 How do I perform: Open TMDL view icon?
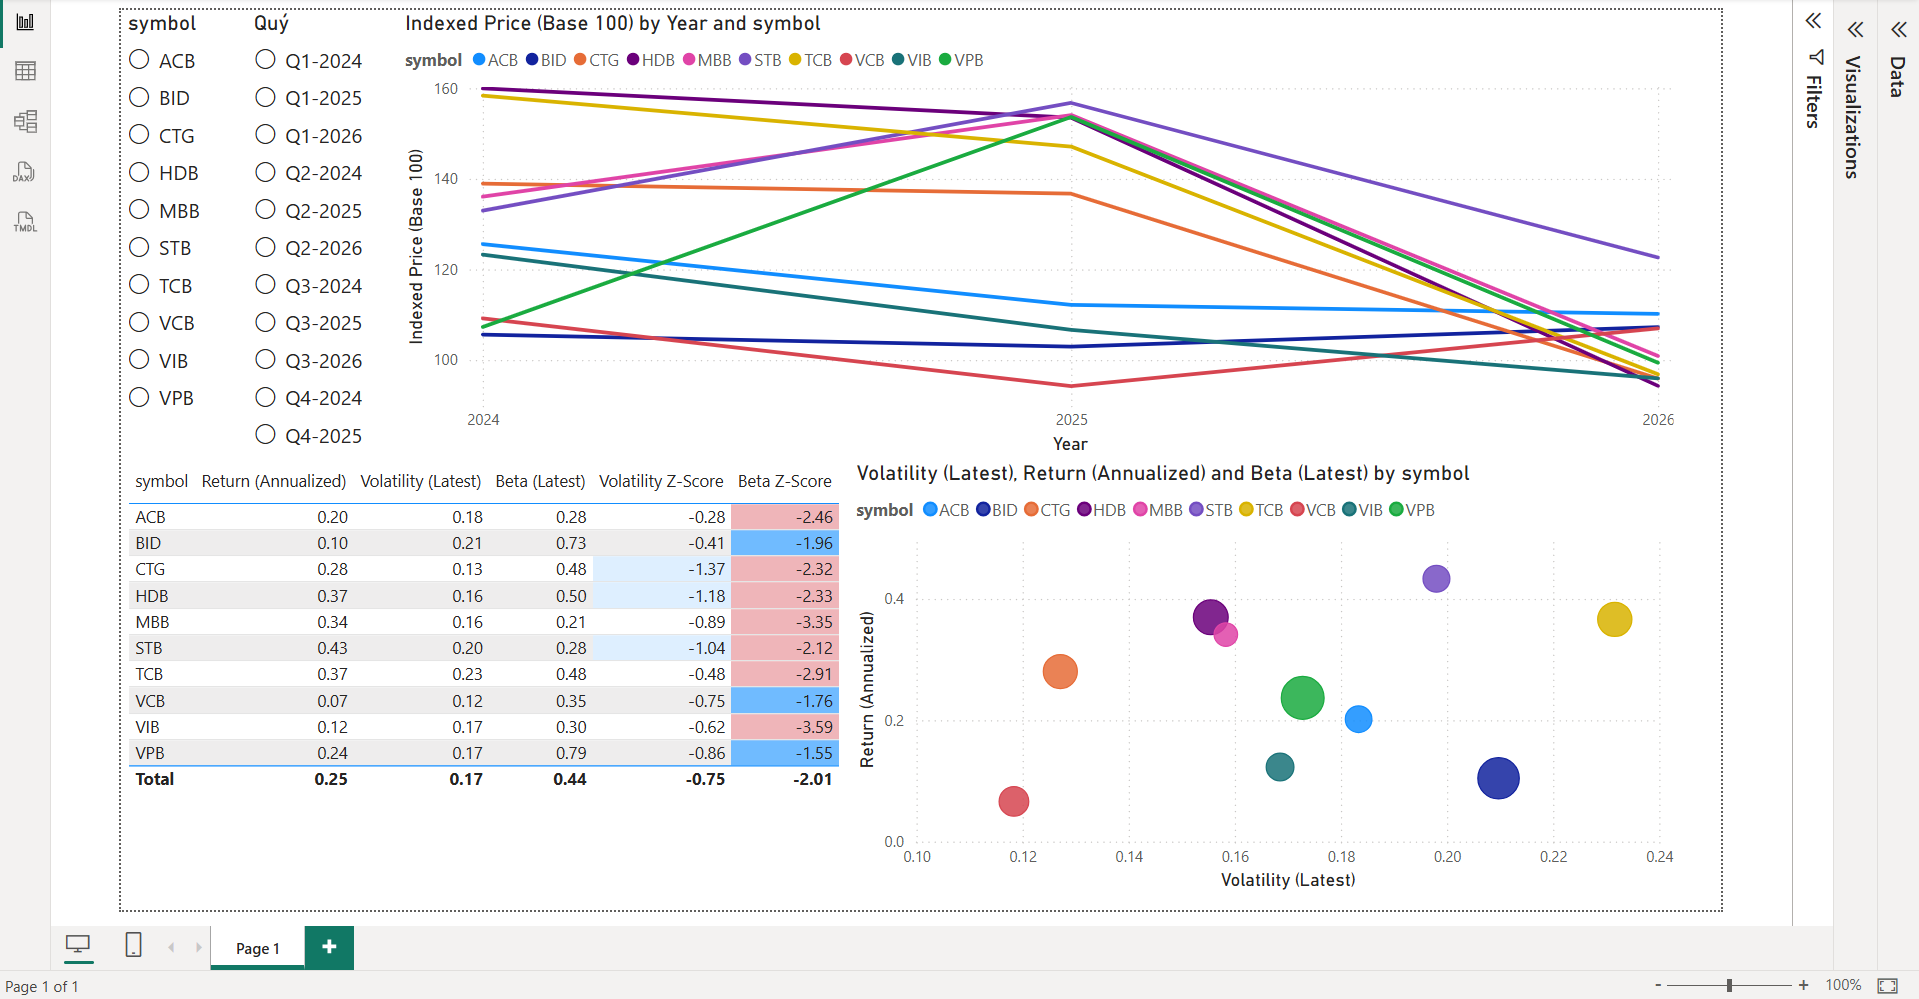click(x=25, y=222)
